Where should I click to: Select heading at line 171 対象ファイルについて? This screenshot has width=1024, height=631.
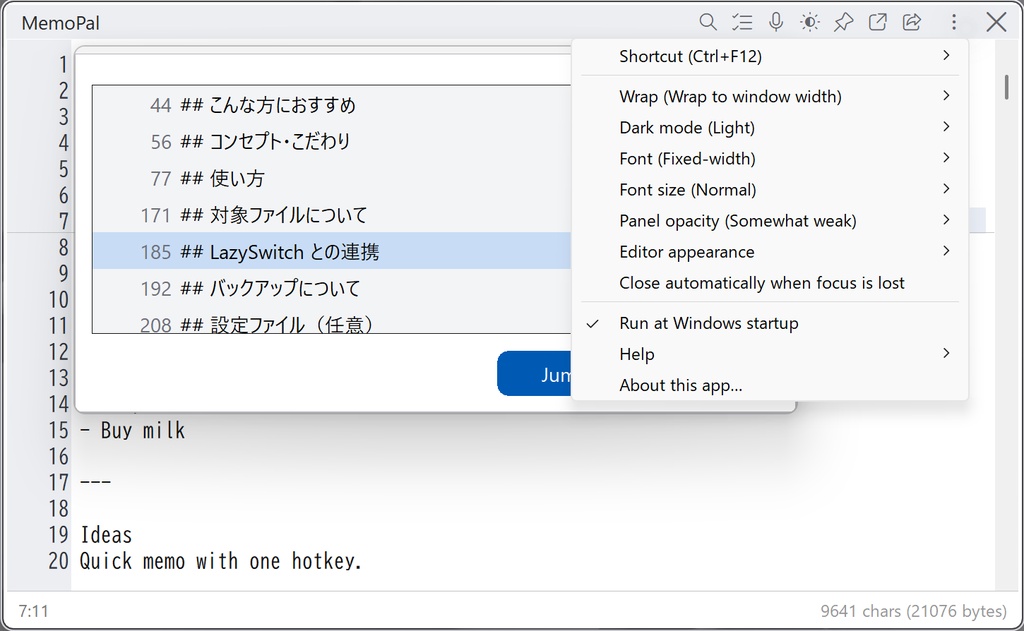(x=332, y=215)
